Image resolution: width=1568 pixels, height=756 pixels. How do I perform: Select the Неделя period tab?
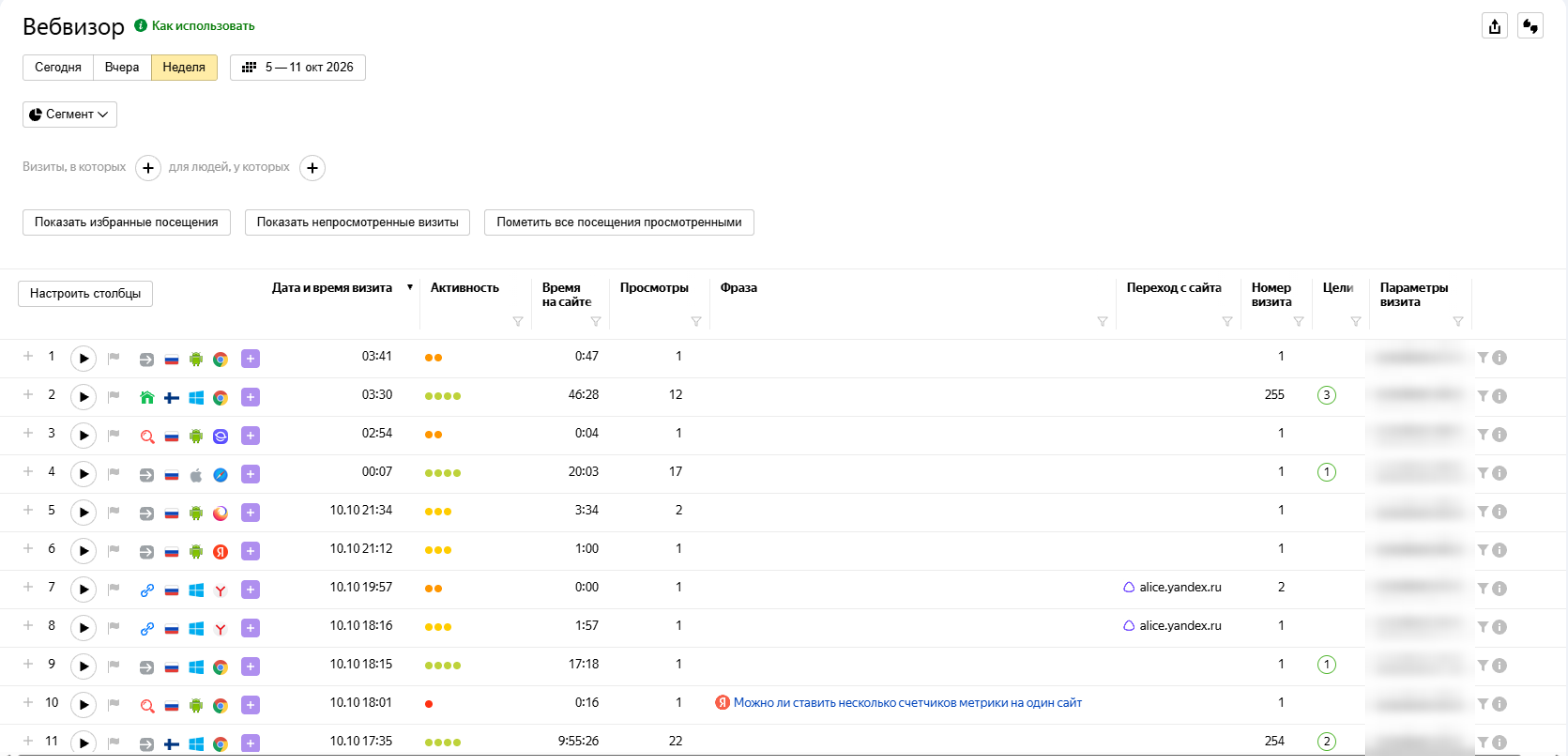[184, 67]
